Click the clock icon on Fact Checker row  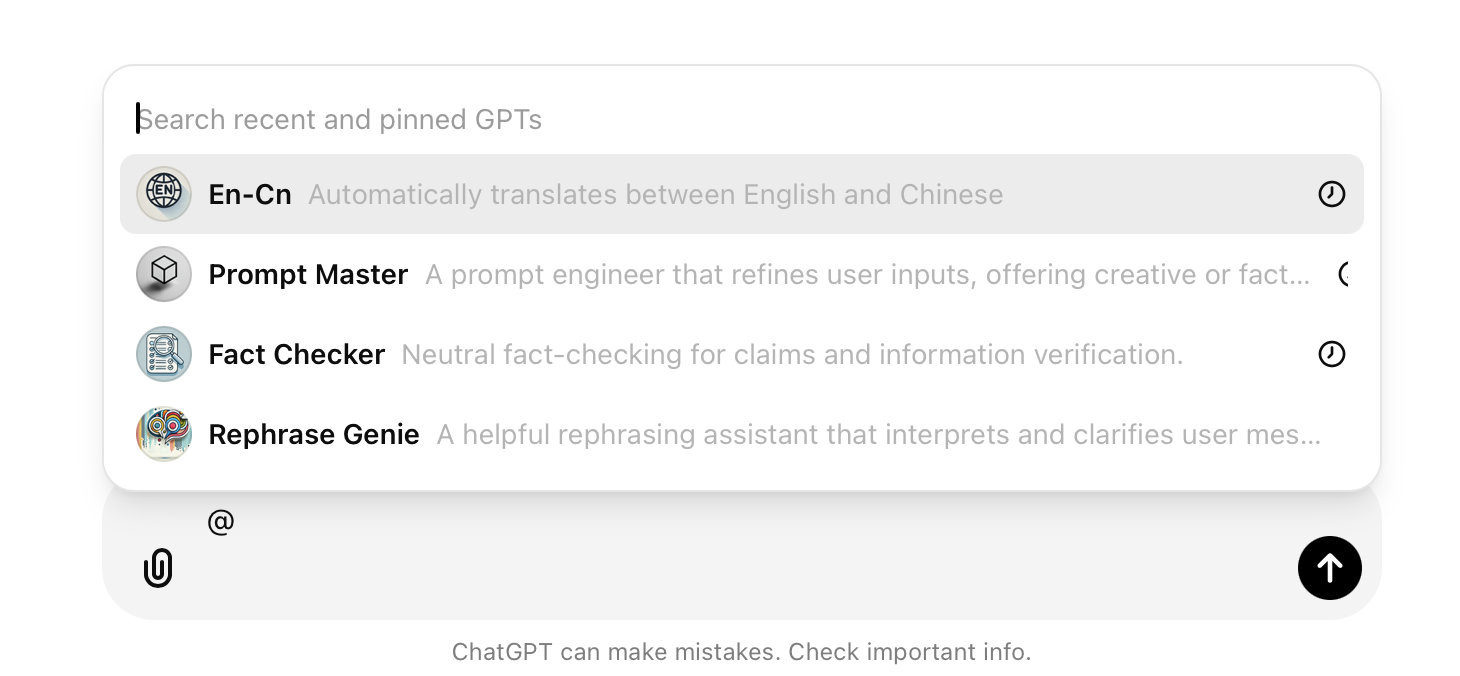point(1331,354)
